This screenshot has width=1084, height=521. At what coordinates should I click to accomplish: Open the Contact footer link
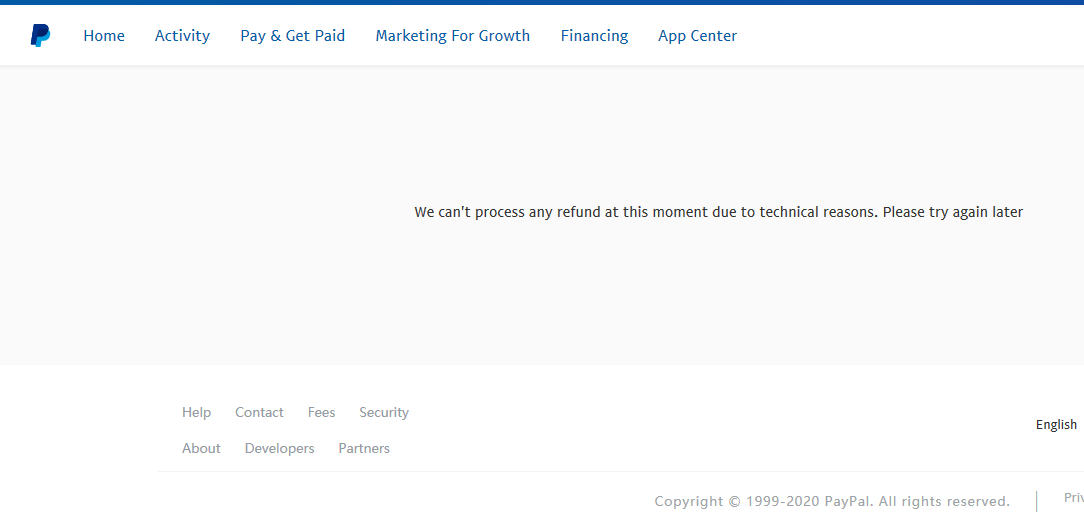pos(259,412)
